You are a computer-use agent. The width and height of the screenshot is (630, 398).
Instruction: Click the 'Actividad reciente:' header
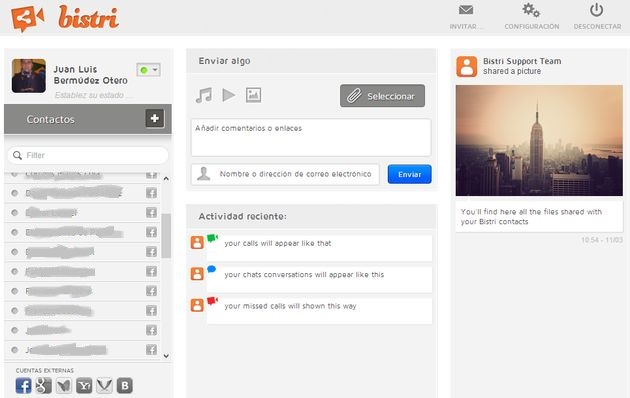coord(311,216)
